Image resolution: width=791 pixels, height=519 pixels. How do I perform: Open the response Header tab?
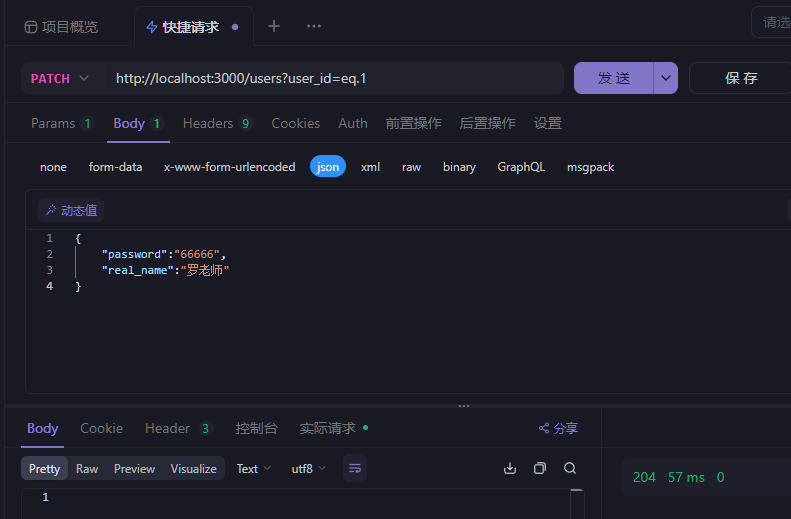(179, 428)
